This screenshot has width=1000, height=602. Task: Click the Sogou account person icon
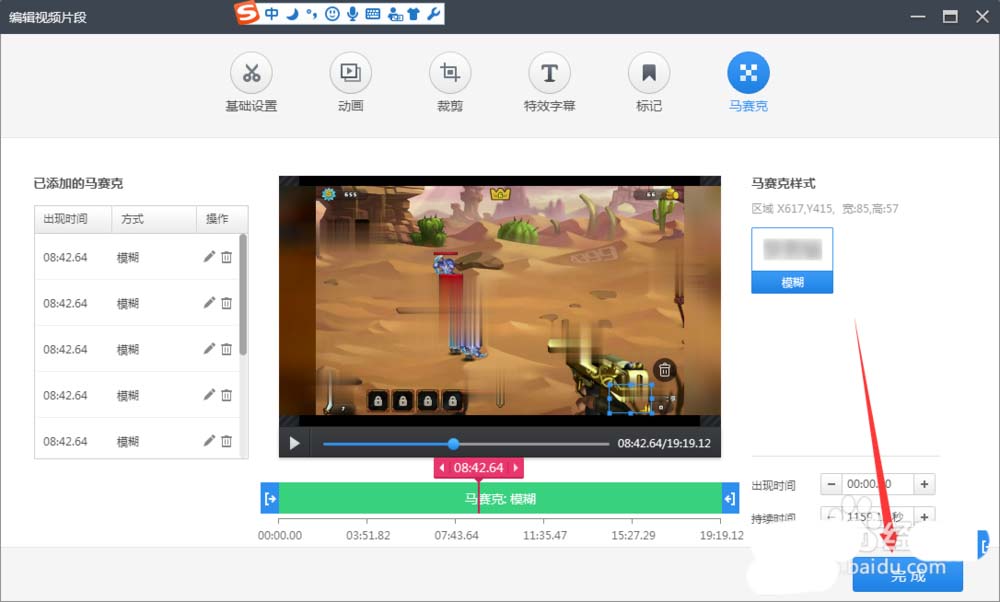pyautogui.click(x=395, y=14)
